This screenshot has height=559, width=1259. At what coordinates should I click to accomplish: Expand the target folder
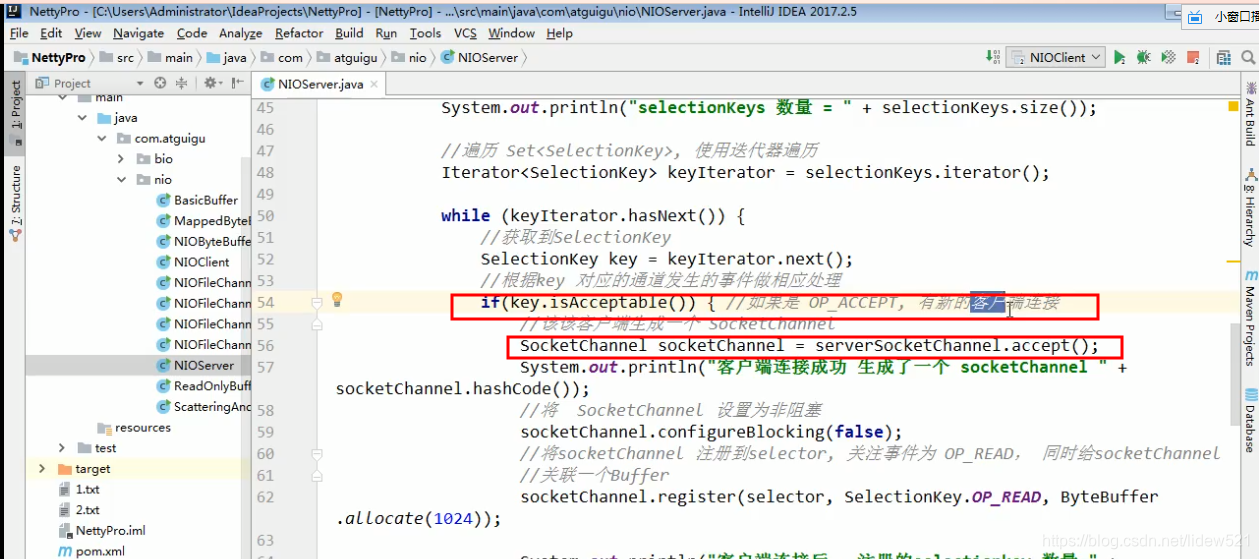(x=41, y=468)
